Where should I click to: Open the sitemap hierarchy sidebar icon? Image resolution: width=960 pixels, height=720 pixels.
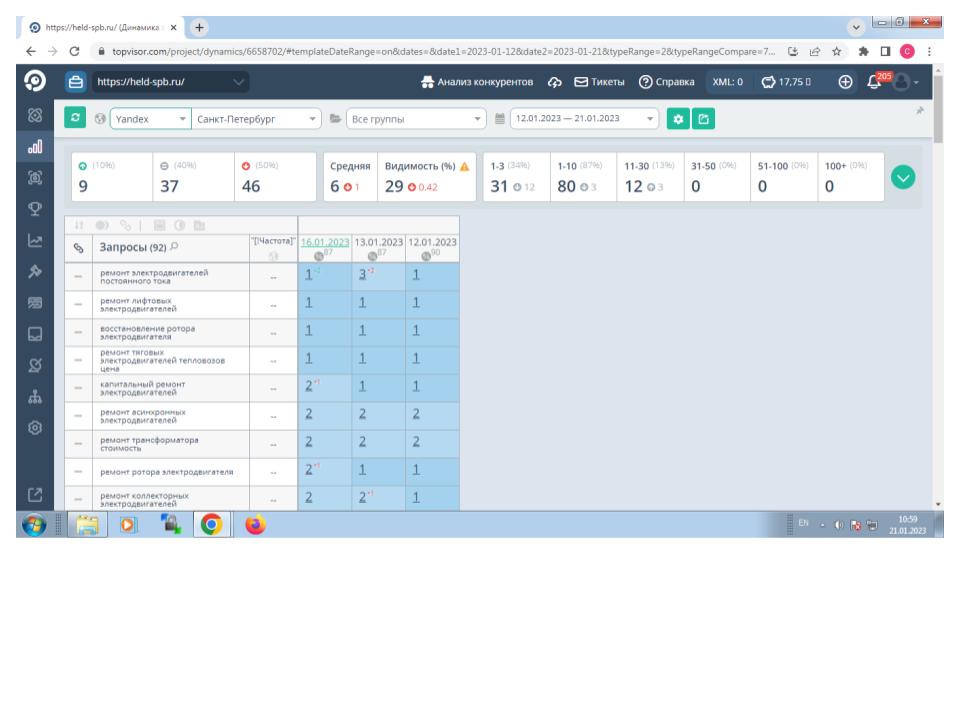coord(35,397)
